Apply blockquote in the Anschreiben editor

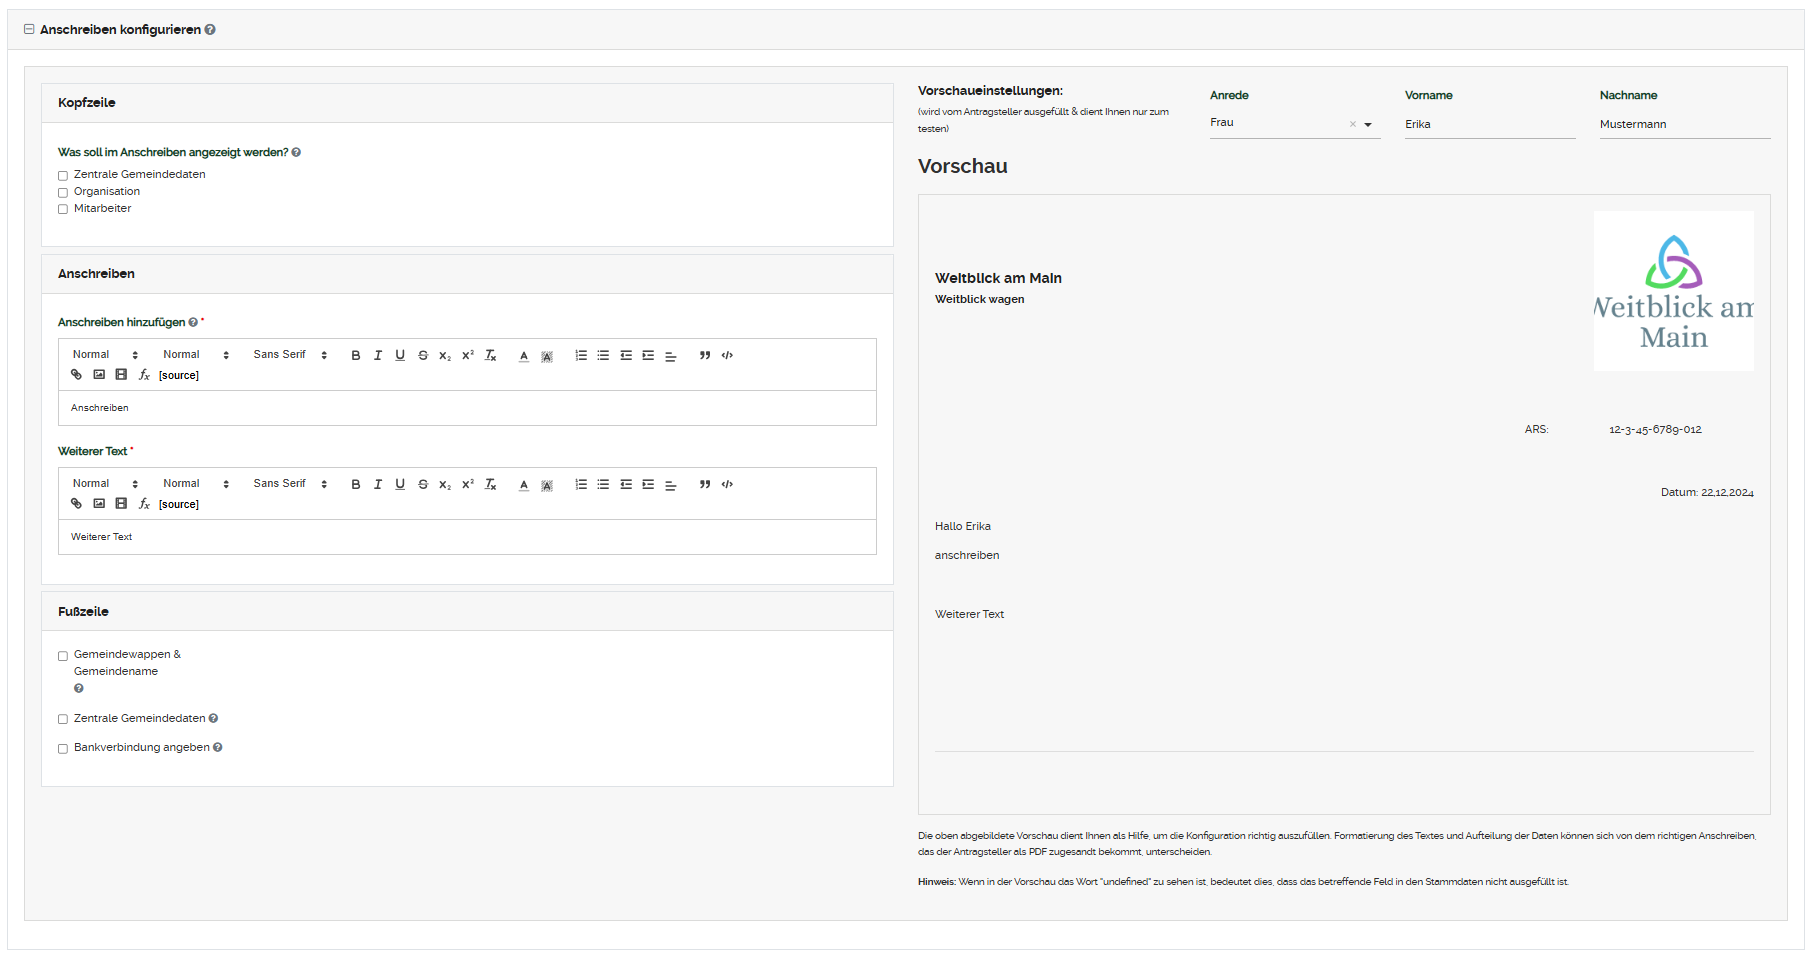coord(705,355)
